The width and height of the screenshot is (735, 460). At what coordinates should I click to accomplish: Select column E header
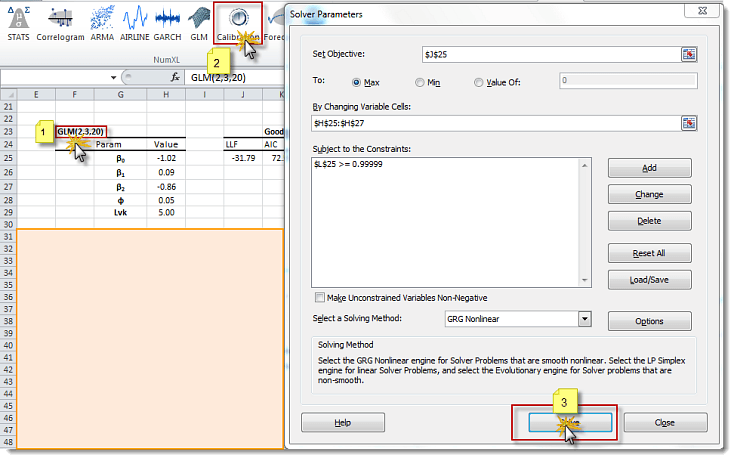click(x=36, y=95)
